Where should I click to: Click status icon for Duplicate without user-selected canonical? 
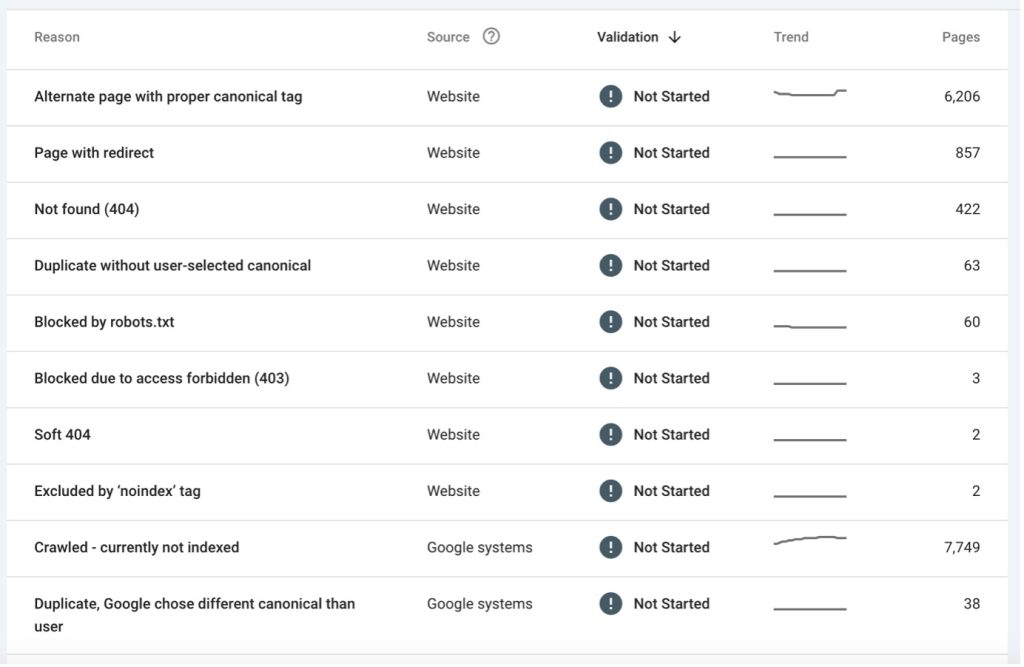click(x=611, y=265)
